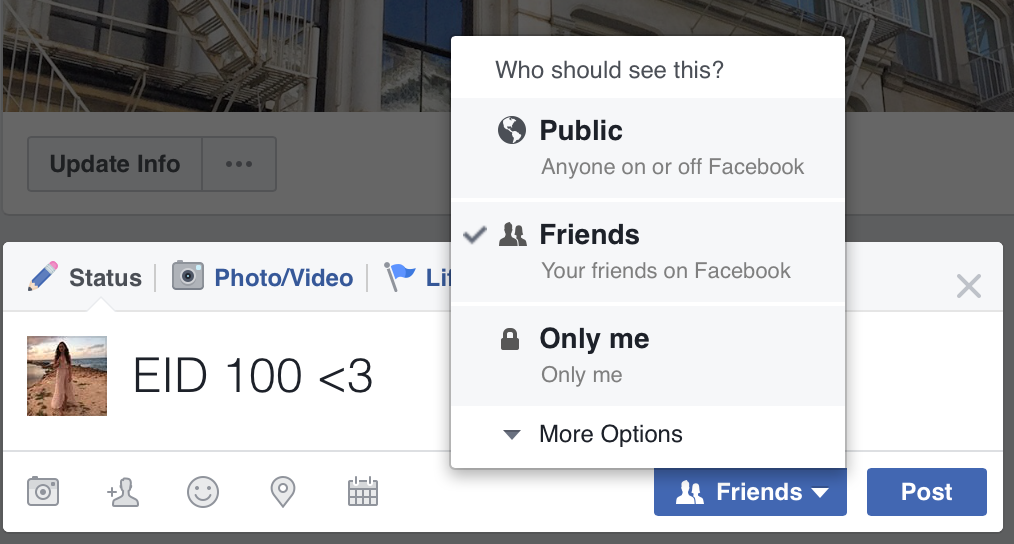Click the lock icon beside Only me
Image resolution: width=1014 pixels, height=544 pixels.
[x=510, y=340]
